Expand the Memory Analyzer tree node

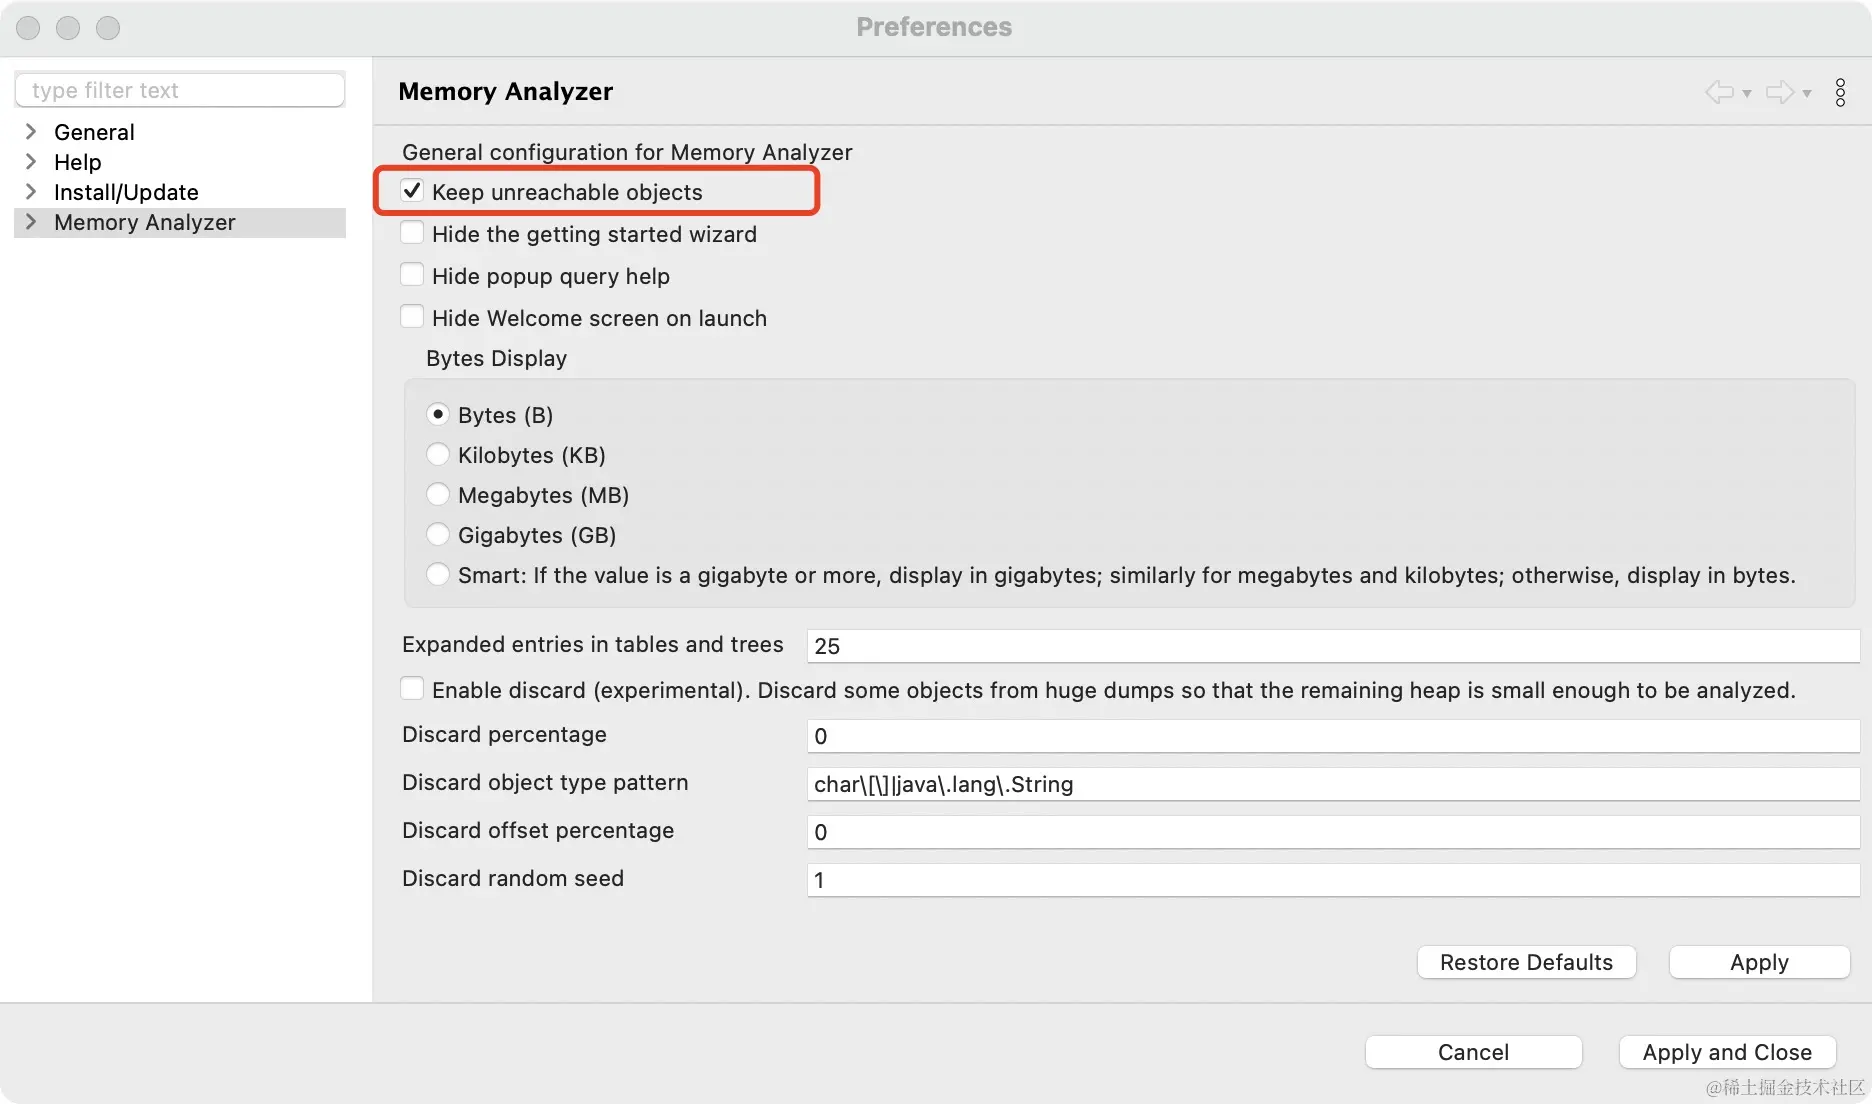[31, 222]
